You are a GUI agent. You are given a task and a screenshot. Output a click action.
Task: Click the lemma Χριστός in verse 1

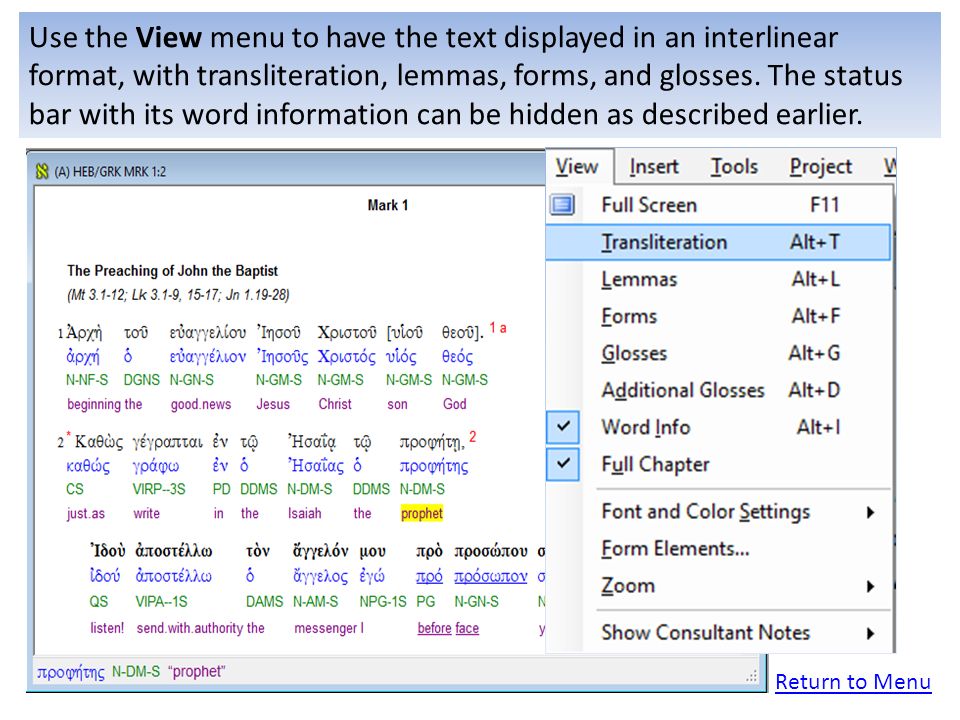[347, 357]
